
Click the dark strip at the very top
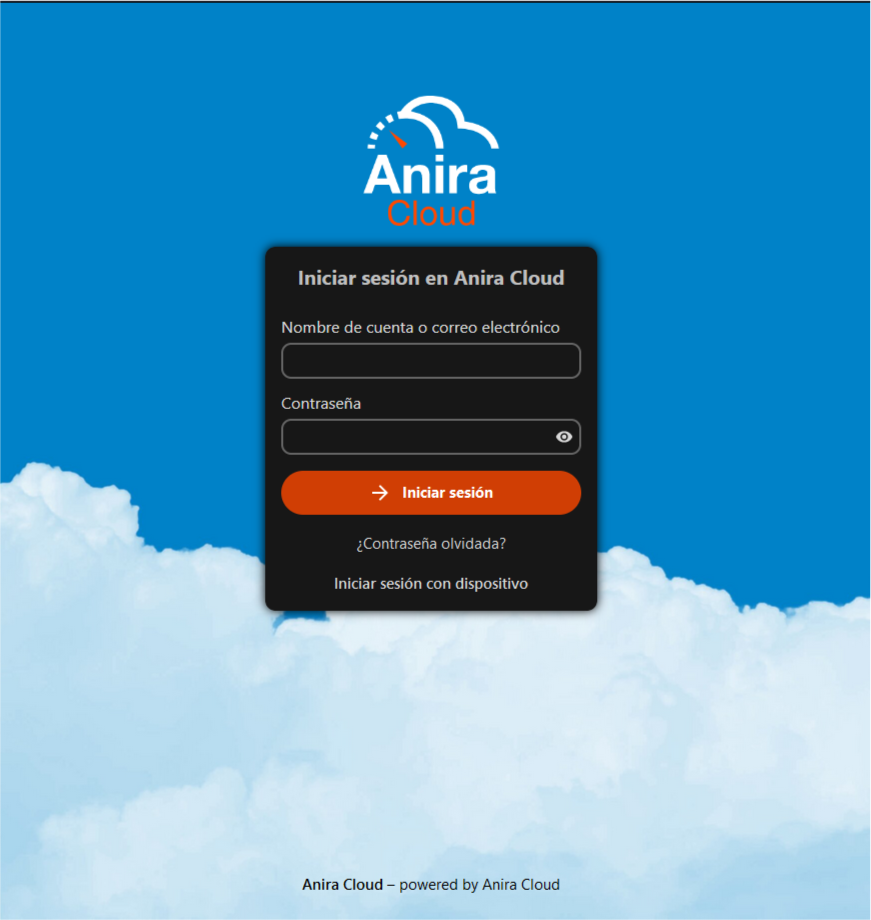click(435, 1)
